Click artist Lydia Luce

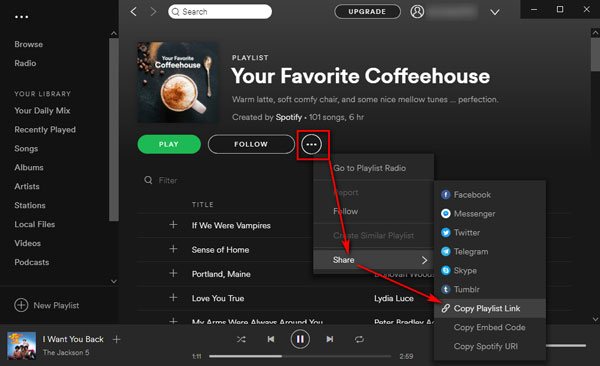click(394, 298)
